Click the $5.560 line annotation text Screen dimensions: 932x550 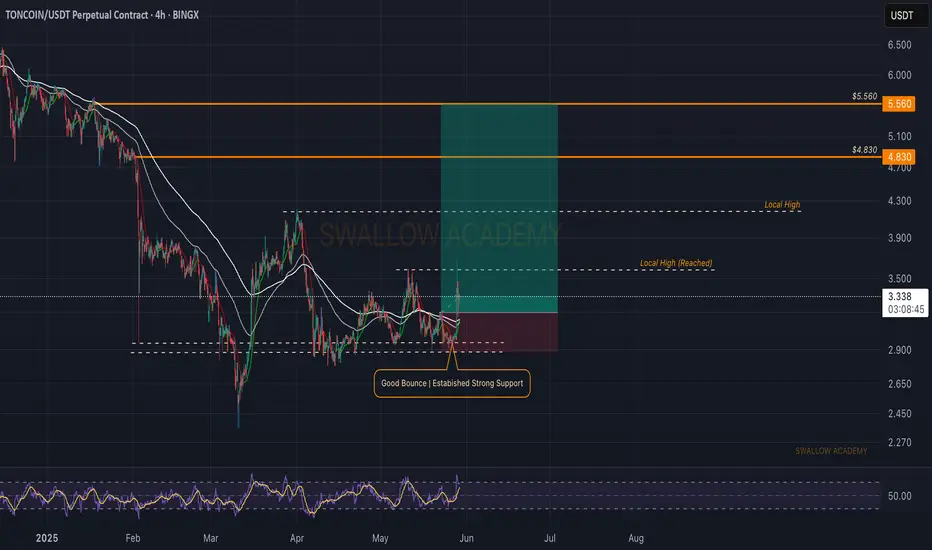pyautogui.click(x=864, y=96)
